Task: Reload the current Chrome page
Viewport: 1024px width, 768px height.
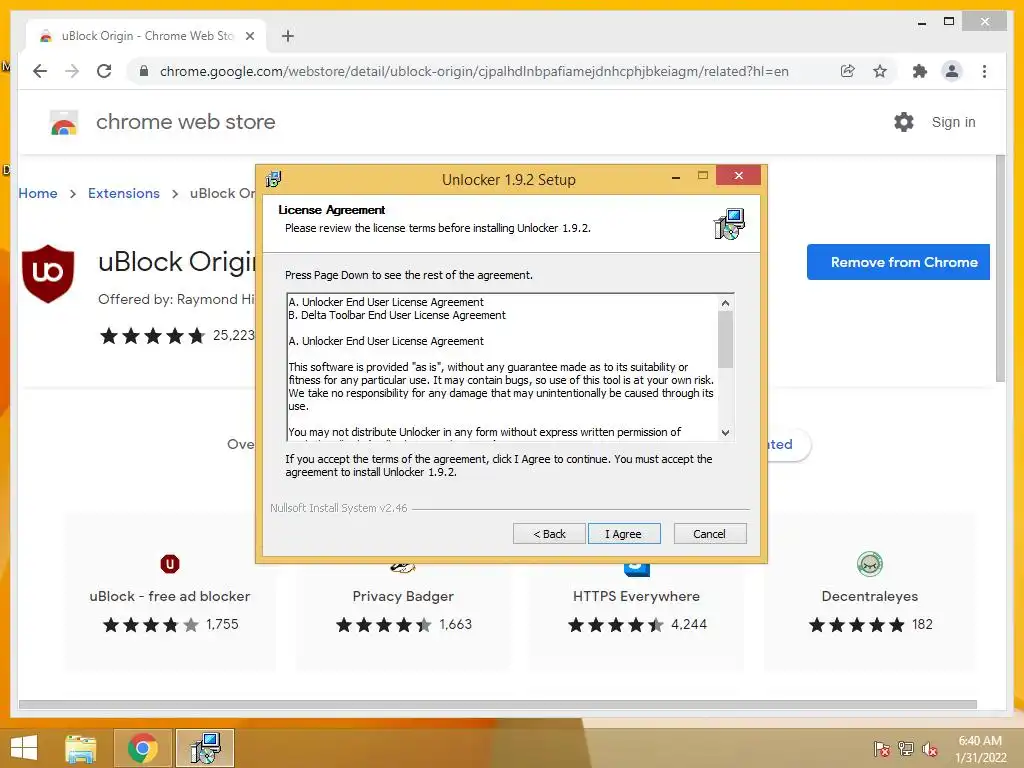Action: tap(104, 71)
